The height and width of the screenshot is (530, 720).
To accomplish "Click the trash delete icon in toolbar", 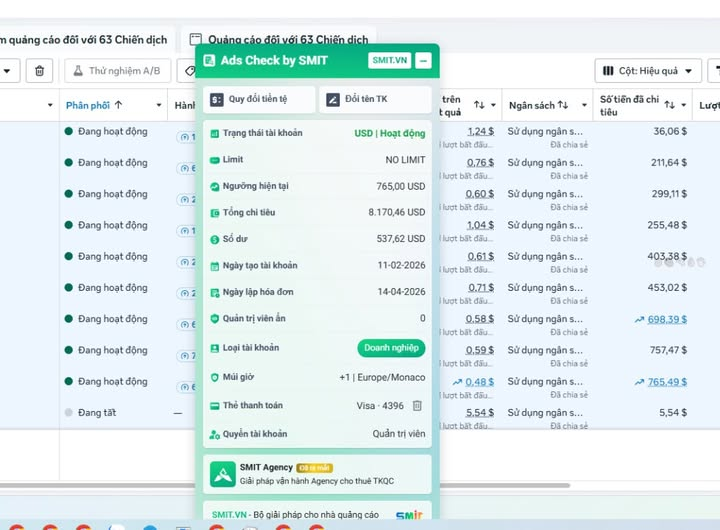I will coord(39,71).
